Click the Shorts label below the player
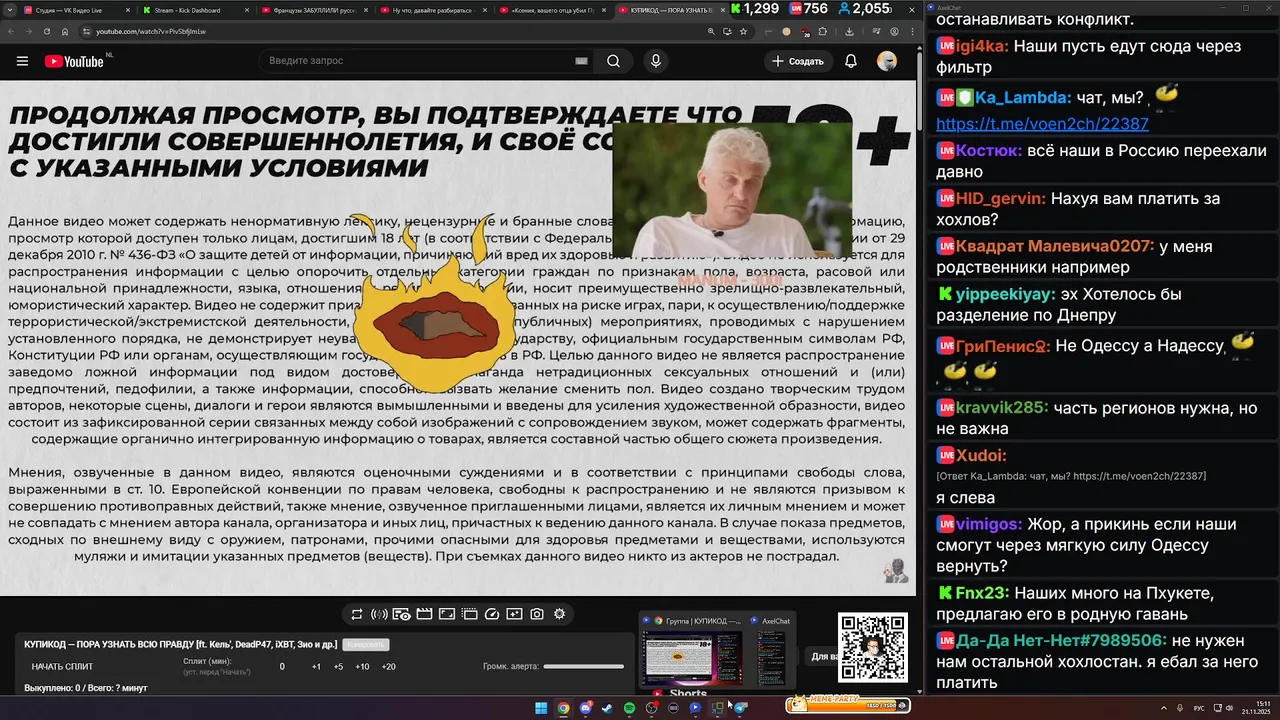1280x720 pixels. point(687,693)
